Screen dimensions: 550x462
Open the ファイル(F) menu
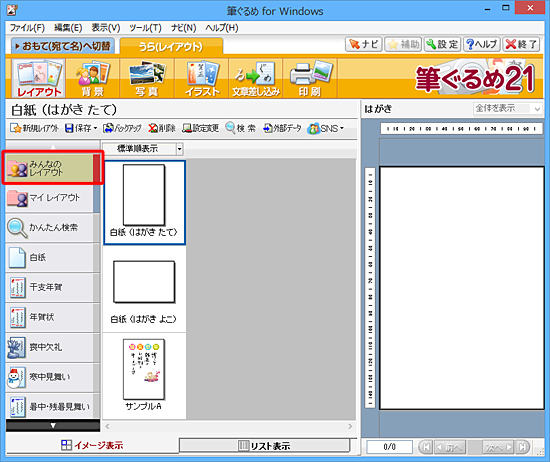tap(27, 28)
